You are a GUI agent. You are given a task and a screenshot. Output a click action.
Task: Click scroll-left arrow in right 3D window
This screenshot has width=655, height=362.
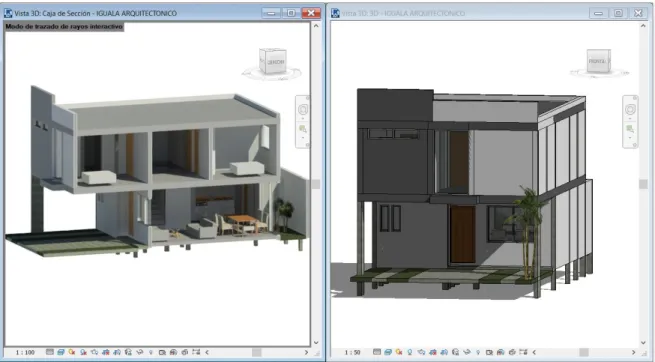pos(534,352)
